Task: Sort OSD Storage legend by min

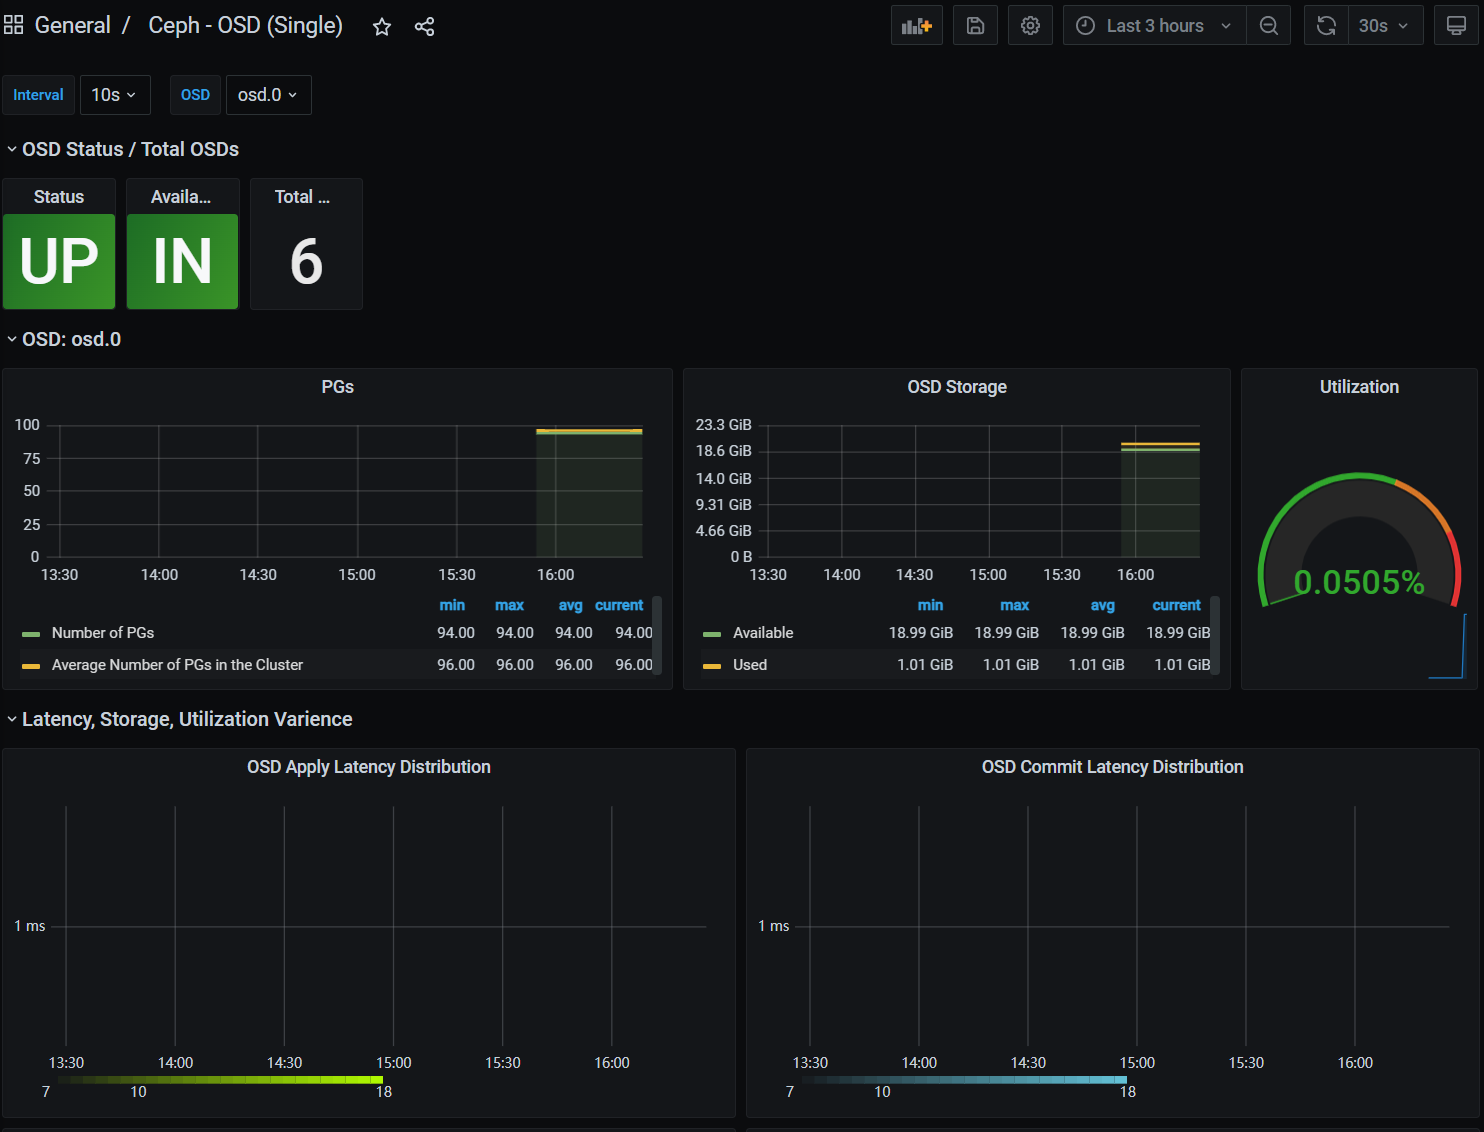Action: coord(930,605)
